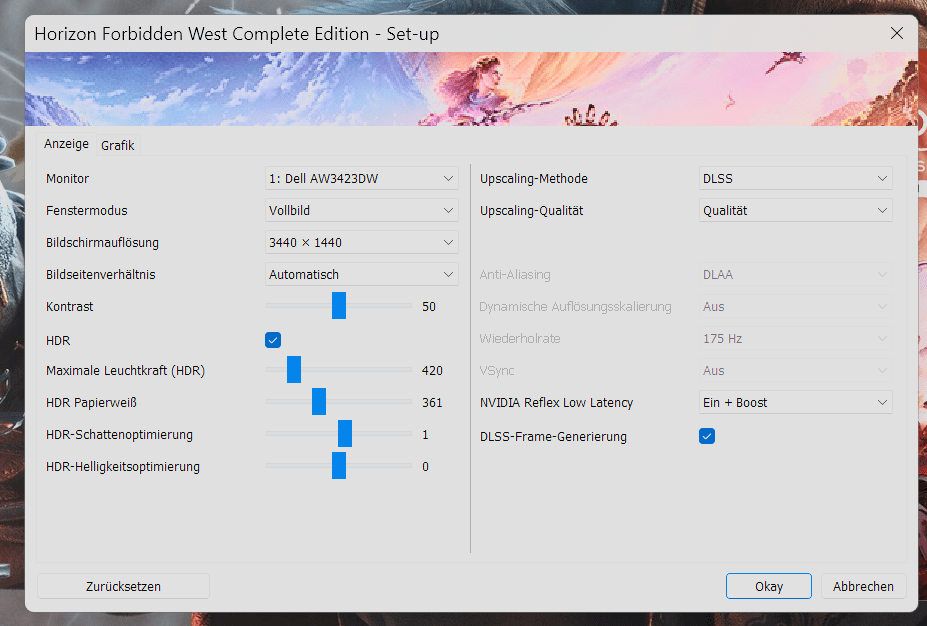Untick the HDR checkbox
Screen dimensions: 927x626
pos(273,340)
